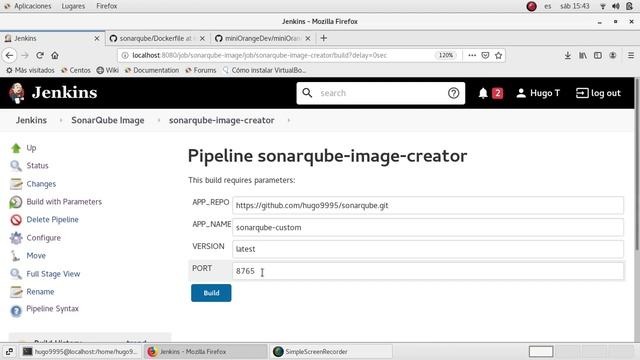The width and height of the screenshot is (640, 360).
Task: Open Forums bookmark
Action: click(x=201, y=70)
